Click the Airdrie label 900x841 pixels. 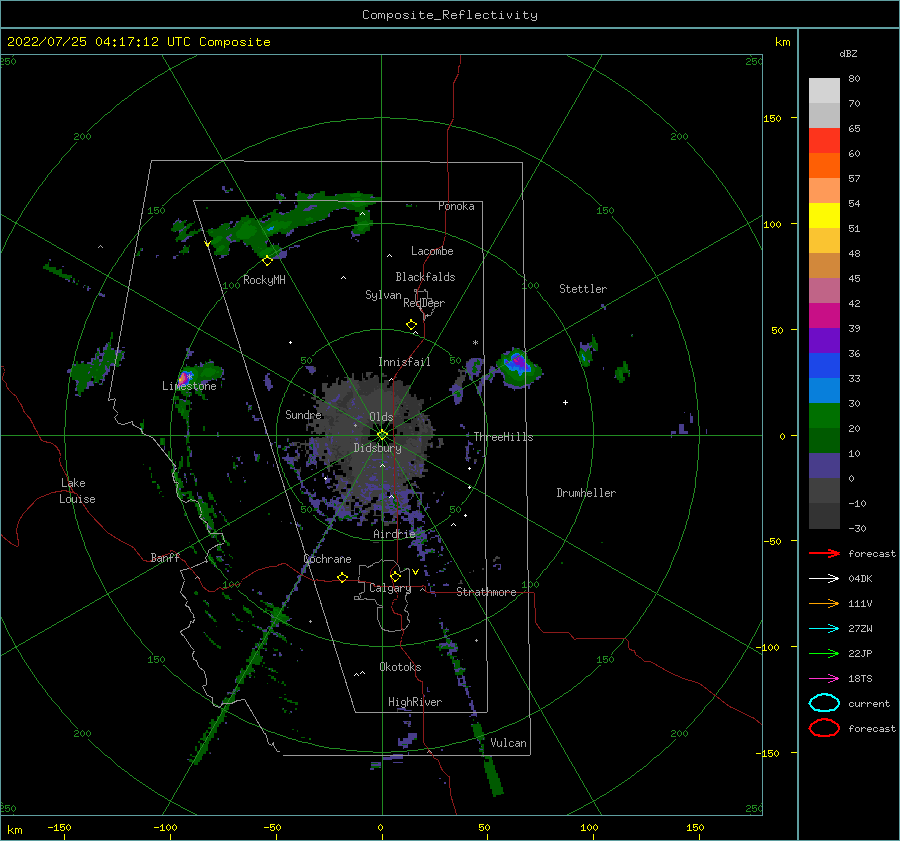[394, 534]
